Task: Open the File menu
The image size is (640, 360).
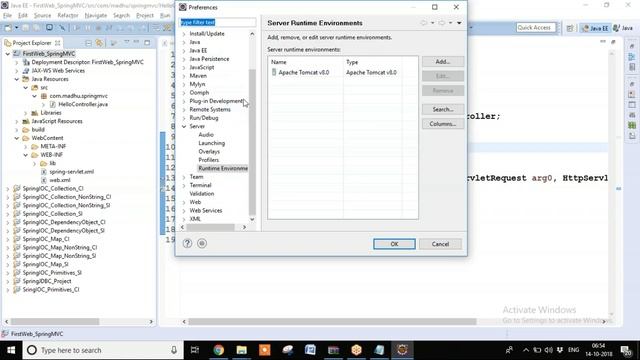Action: pos(7,16)
